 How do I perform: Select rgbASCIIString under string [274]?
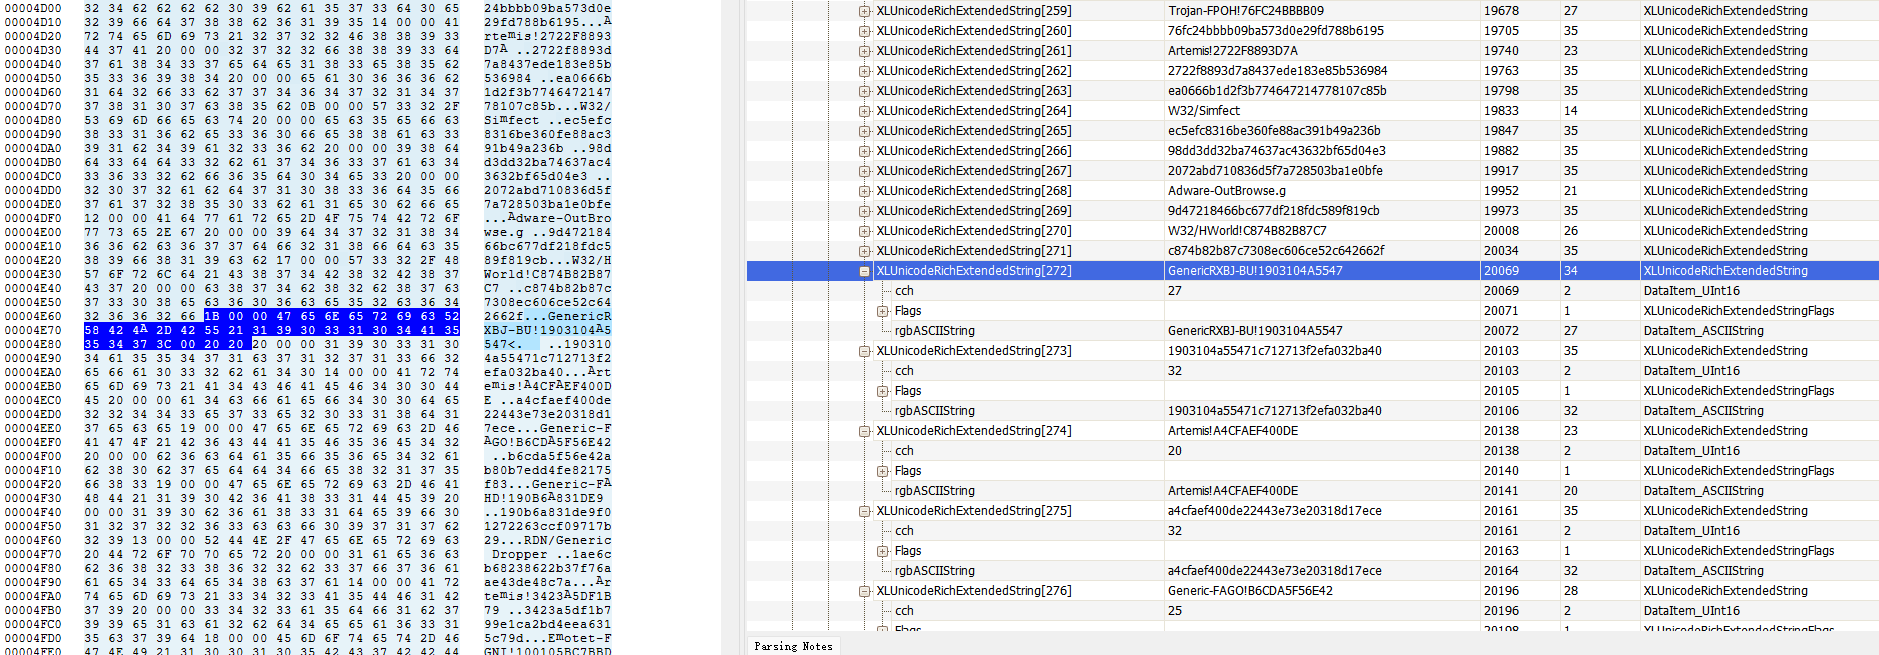(1312, 491)
